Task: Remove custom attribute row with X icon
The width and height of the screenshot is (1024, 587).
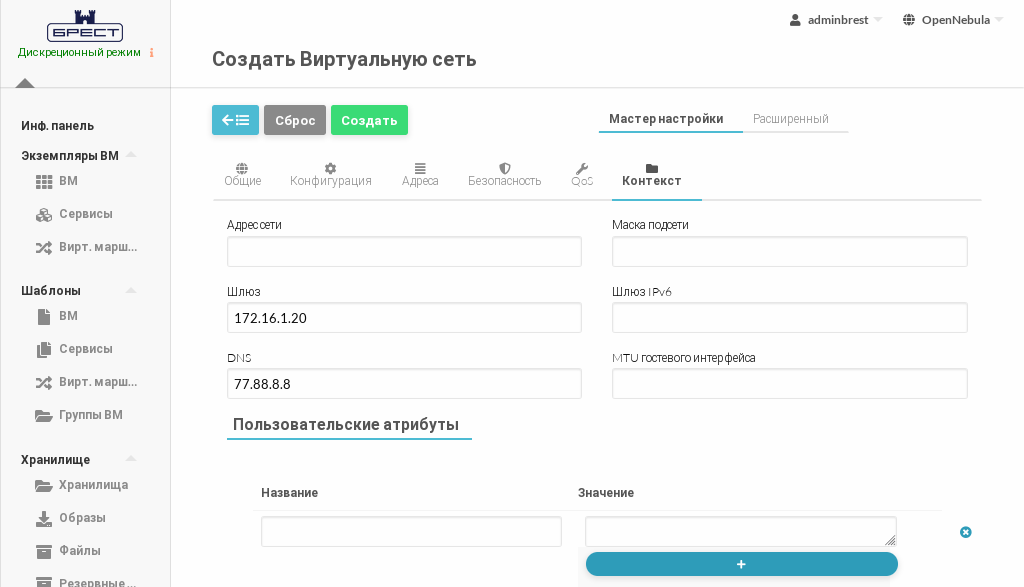Action: coord(965,532)
